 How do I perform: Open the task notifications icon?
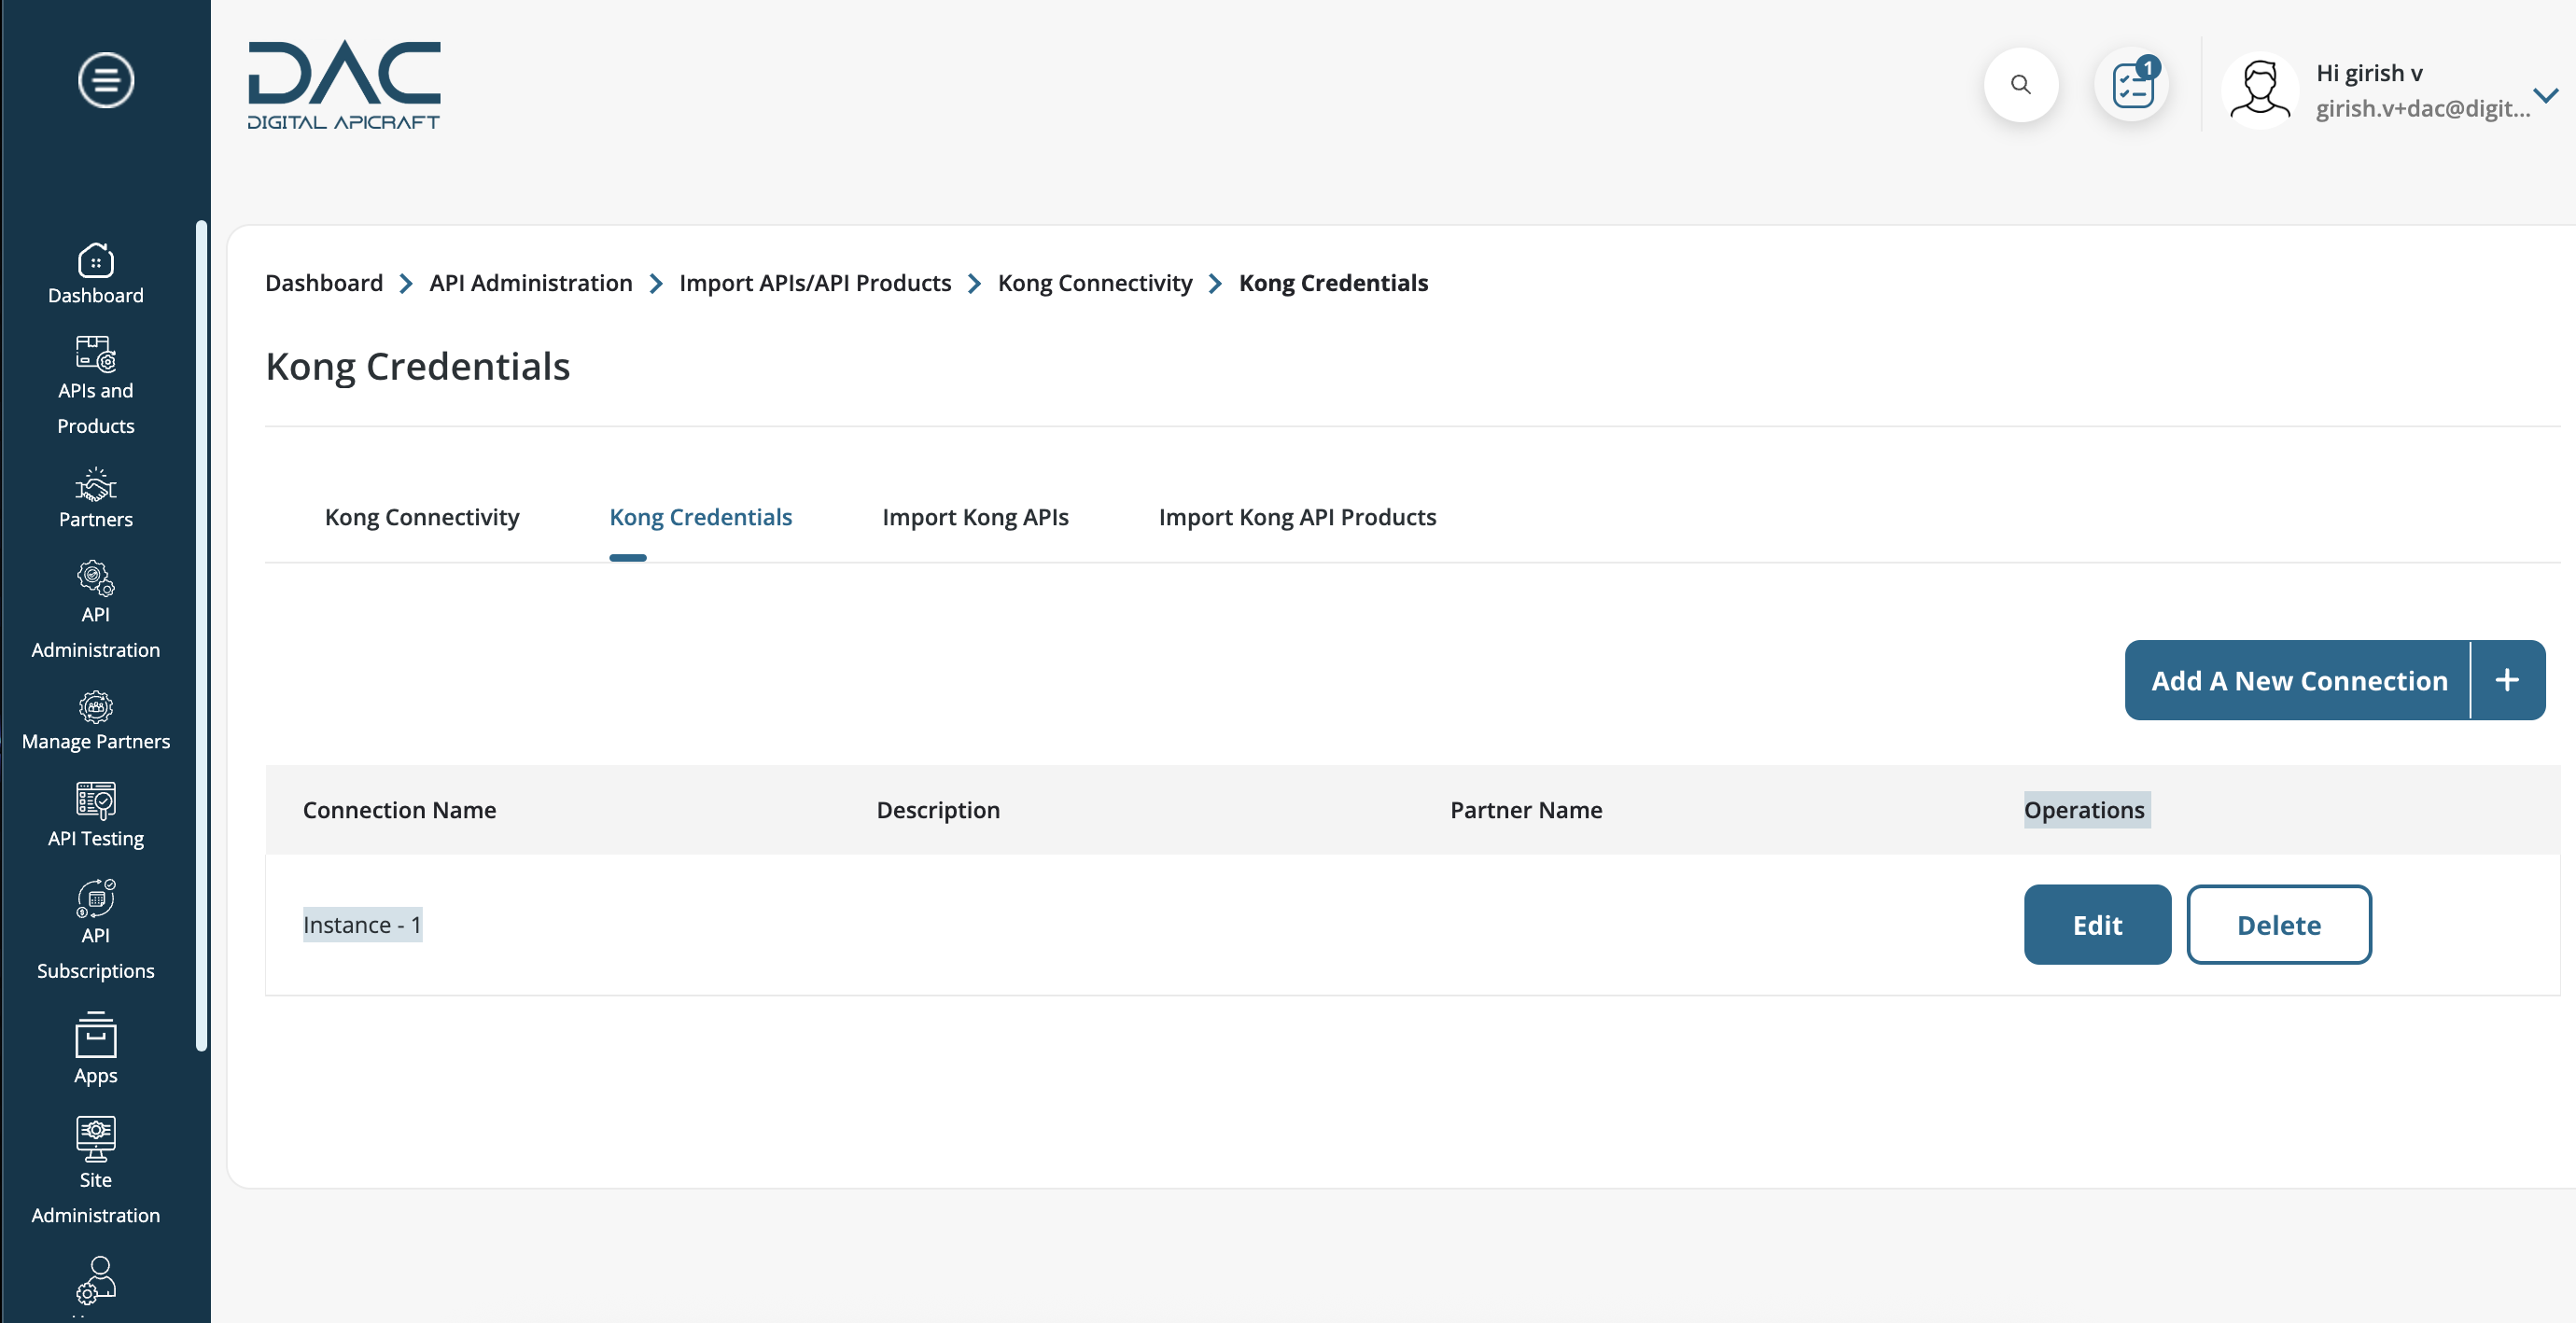2132,85
